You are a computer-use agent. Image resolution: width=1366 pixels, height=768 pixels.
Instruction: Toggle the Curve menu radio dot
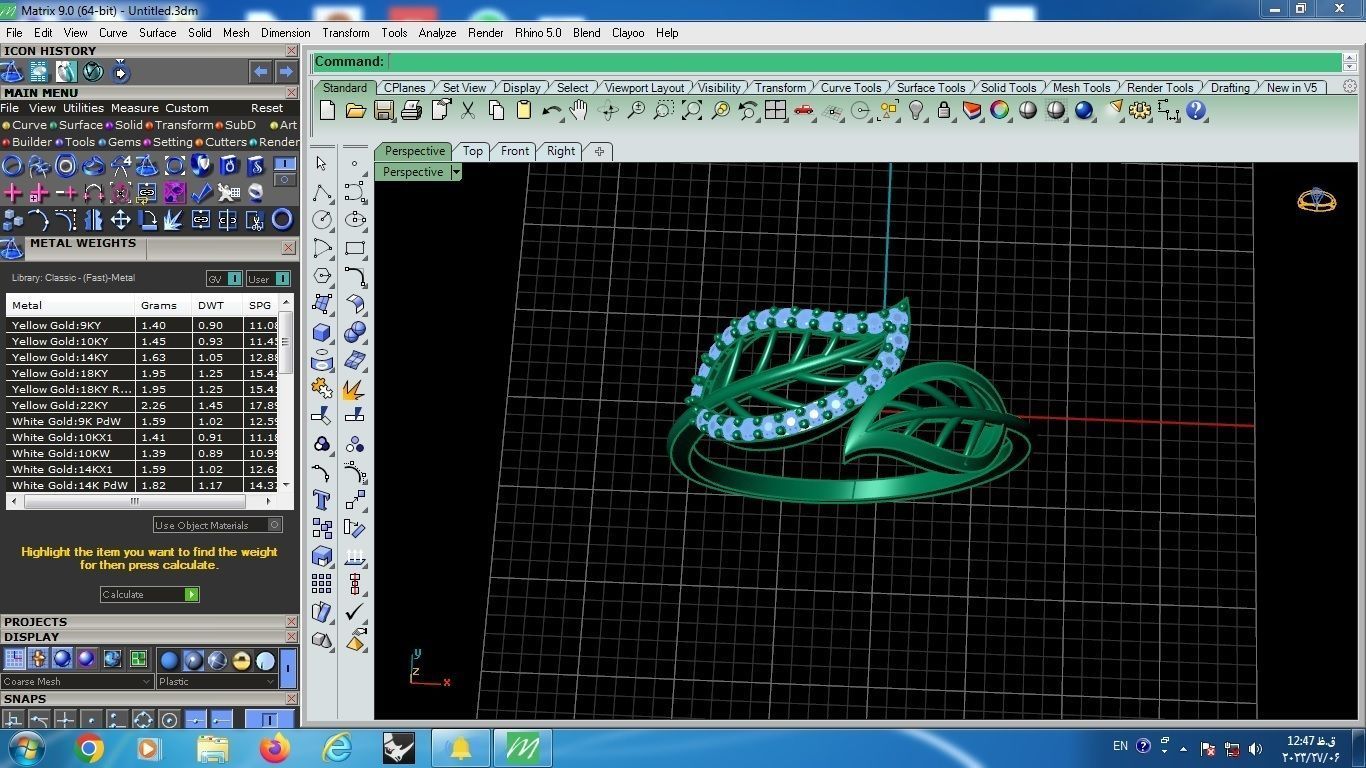pyautogui.click(x=6, y=126)
